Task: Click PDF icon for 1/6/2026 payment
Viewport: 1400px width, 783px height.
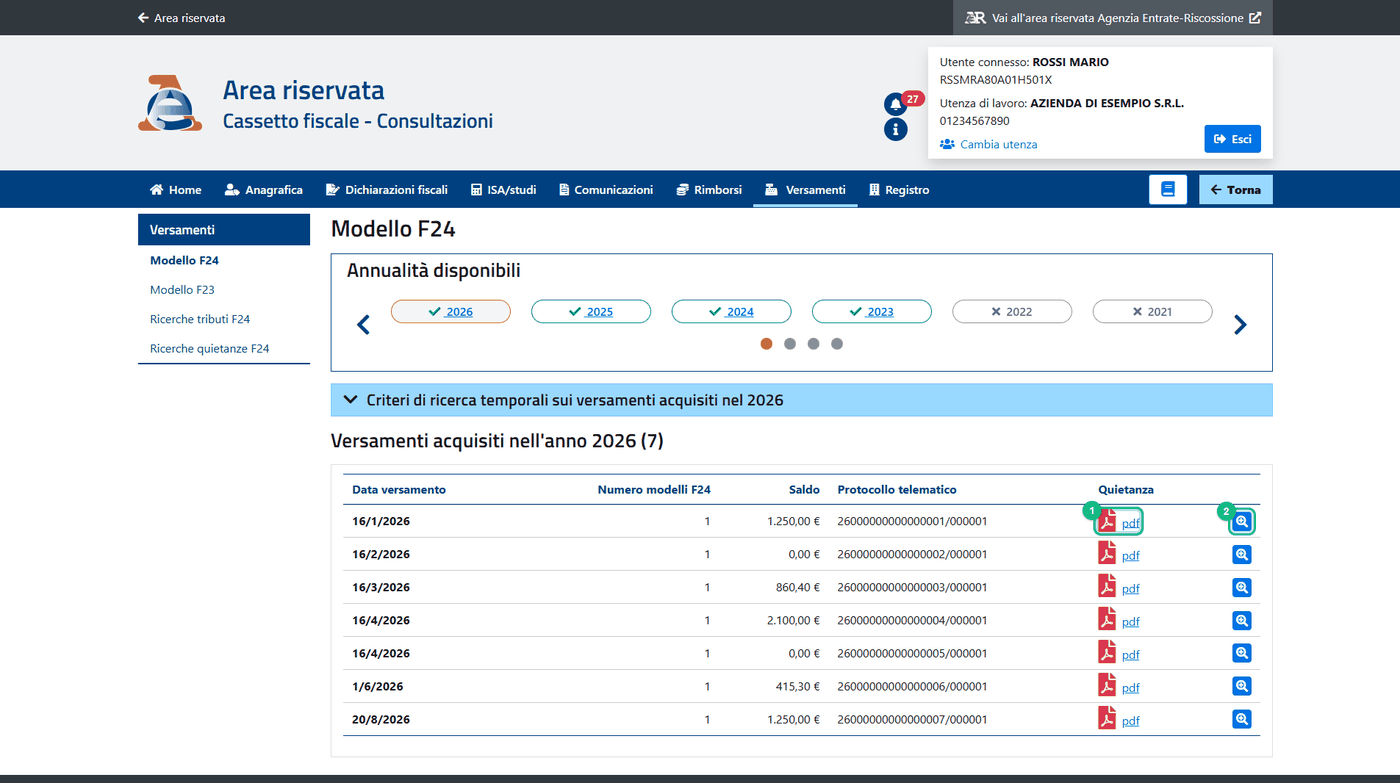Action: [x=1107, y=687]
